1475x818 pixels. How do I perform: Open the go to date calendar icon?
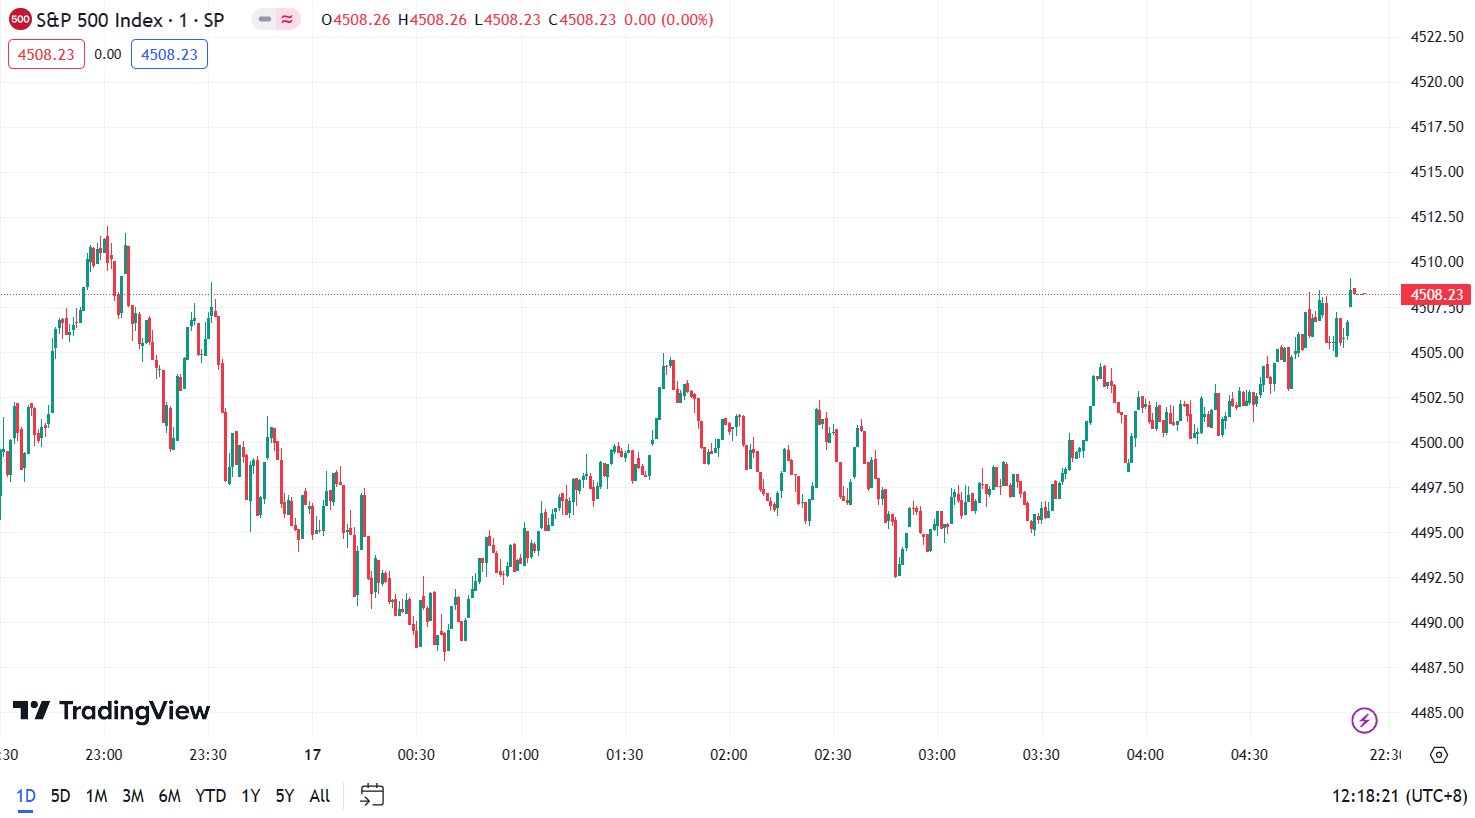372,795
